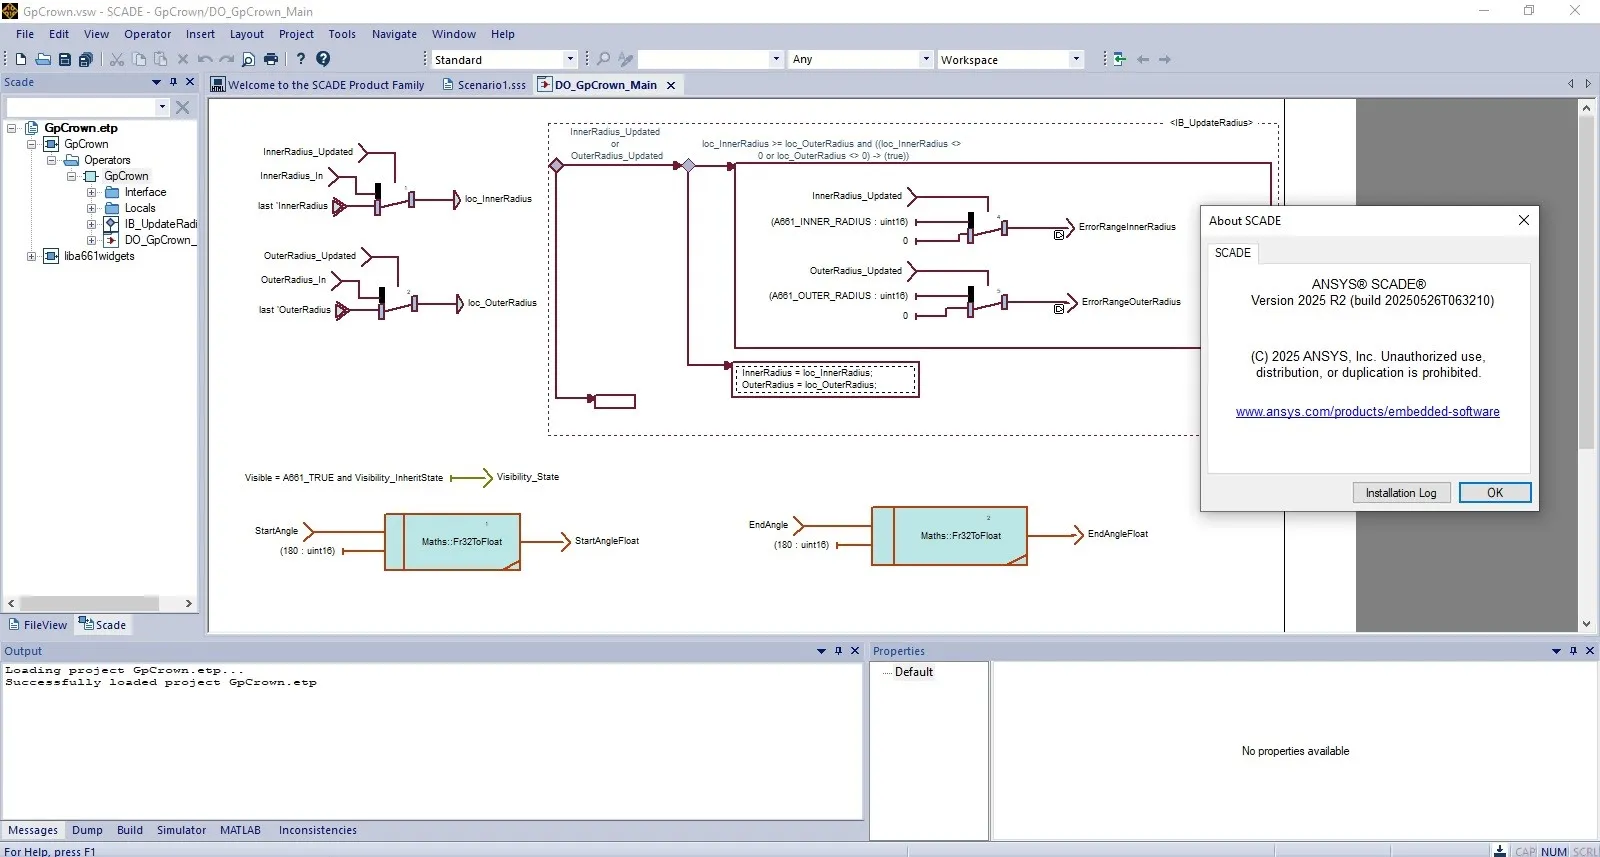The image size is (1600, 857).
Task: Click OK in About SCADE dialog
Action: pyautogui.click(x=1495, y=492)
